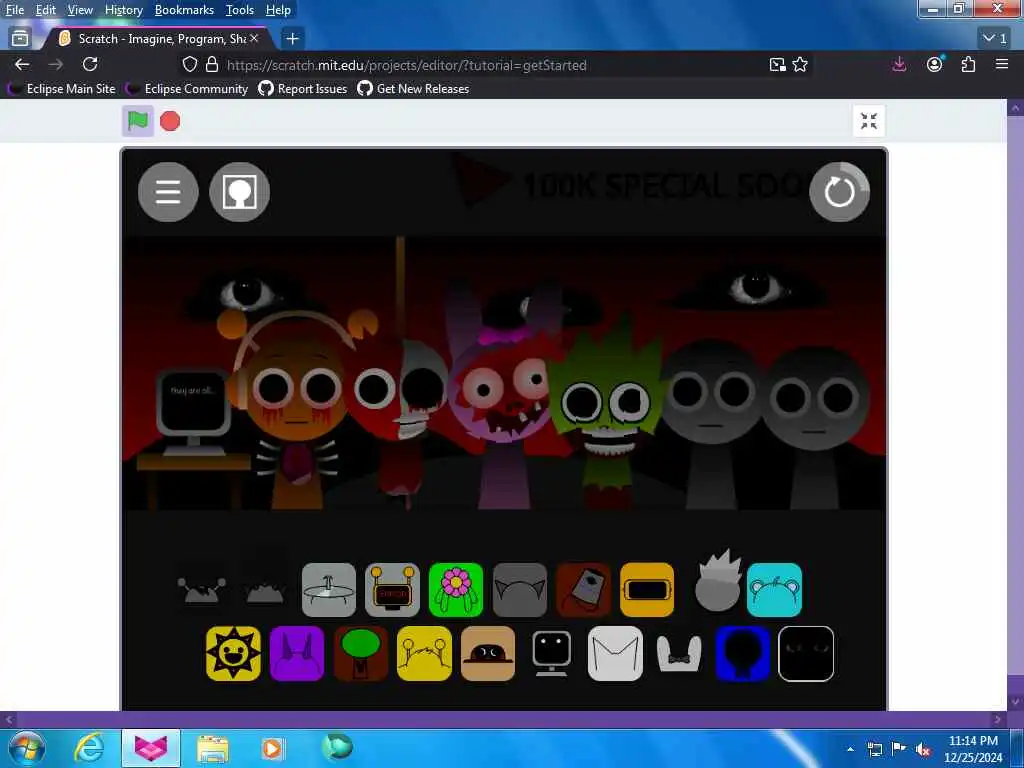1024x768 pixels.
Task: Select the gray cat-ears sound icon
Action: point(520,590)
